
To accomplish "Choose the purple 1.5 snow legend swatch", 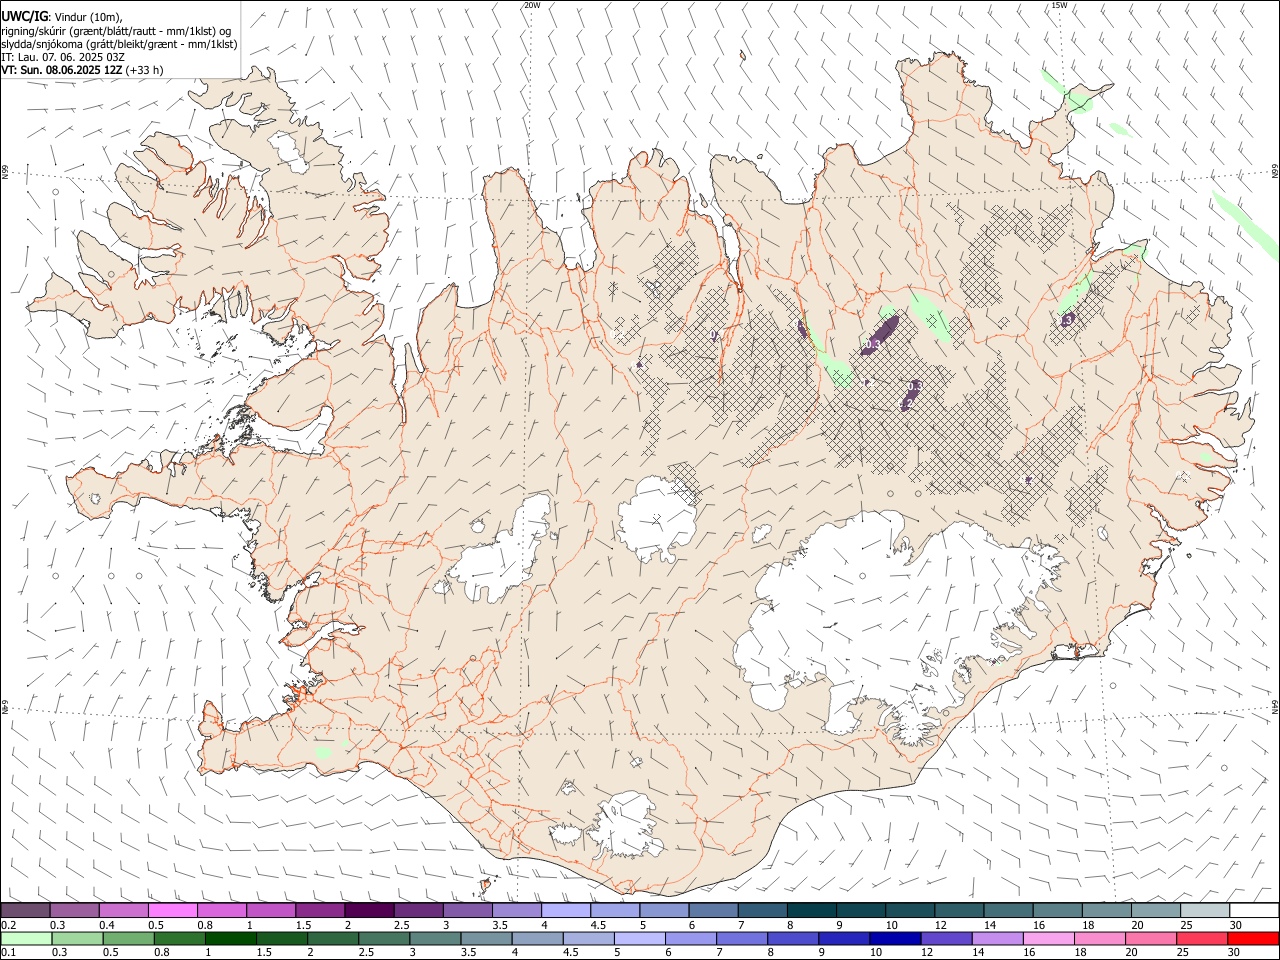I will (320, 911).
